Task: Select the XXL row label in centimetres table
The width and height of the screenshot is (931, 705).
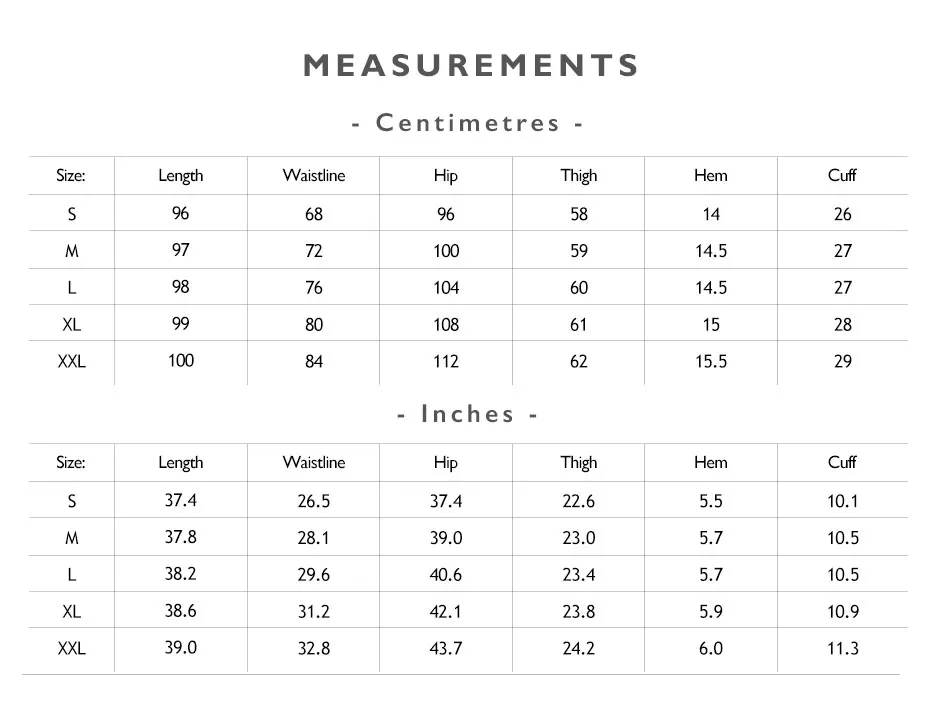Action: [72, 361]
